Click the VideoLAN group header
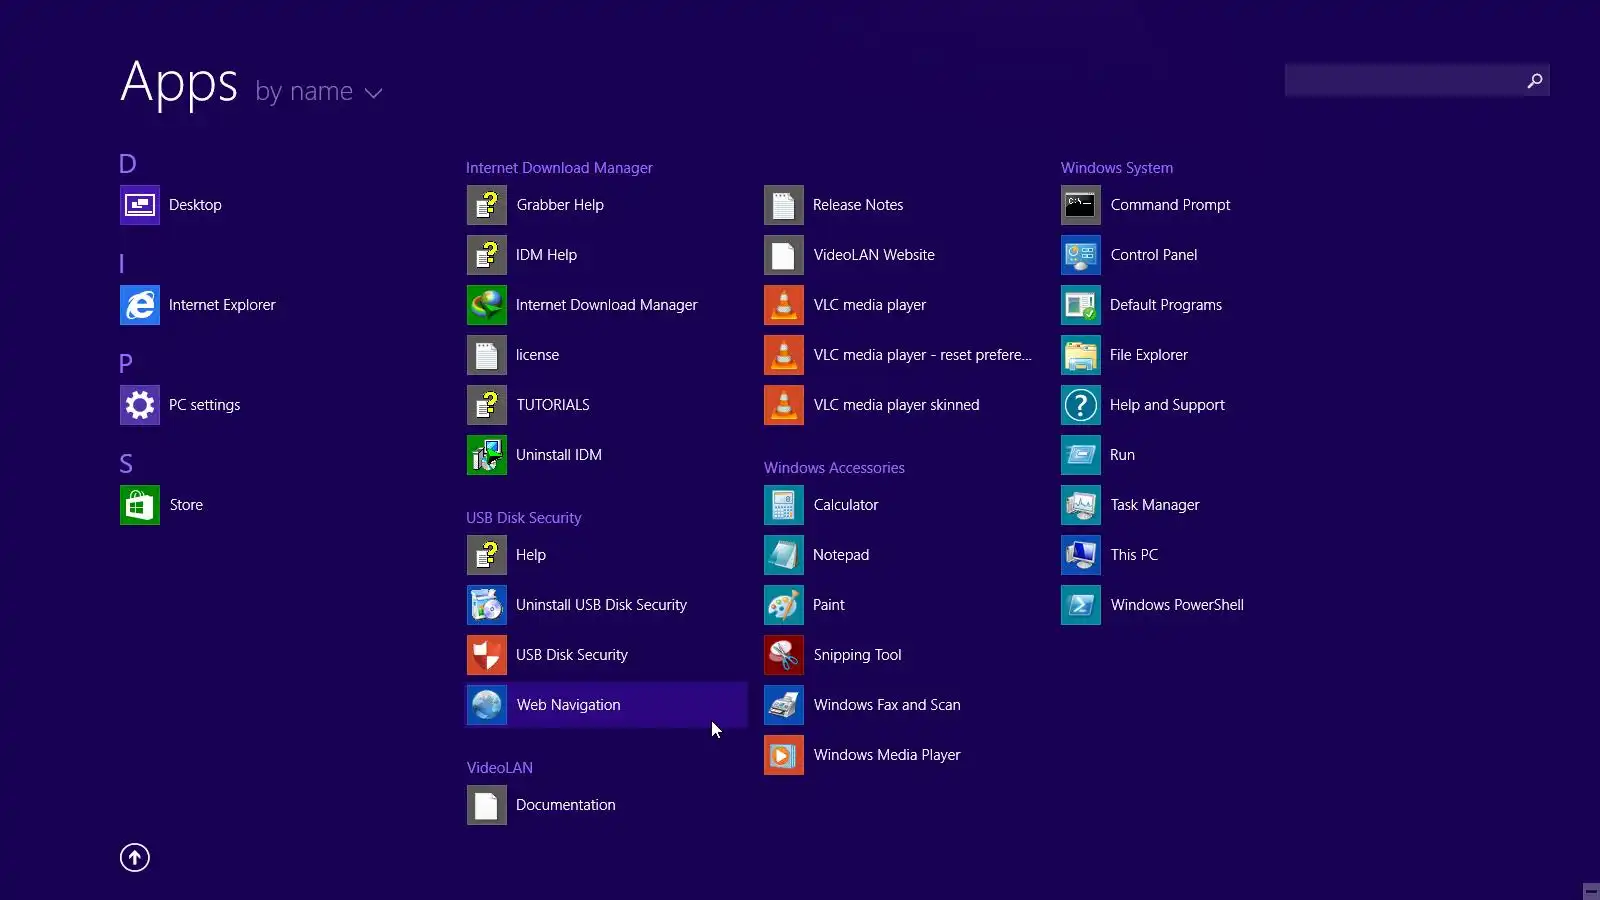This screenshot has height=900, width=1600. [500, 768]
